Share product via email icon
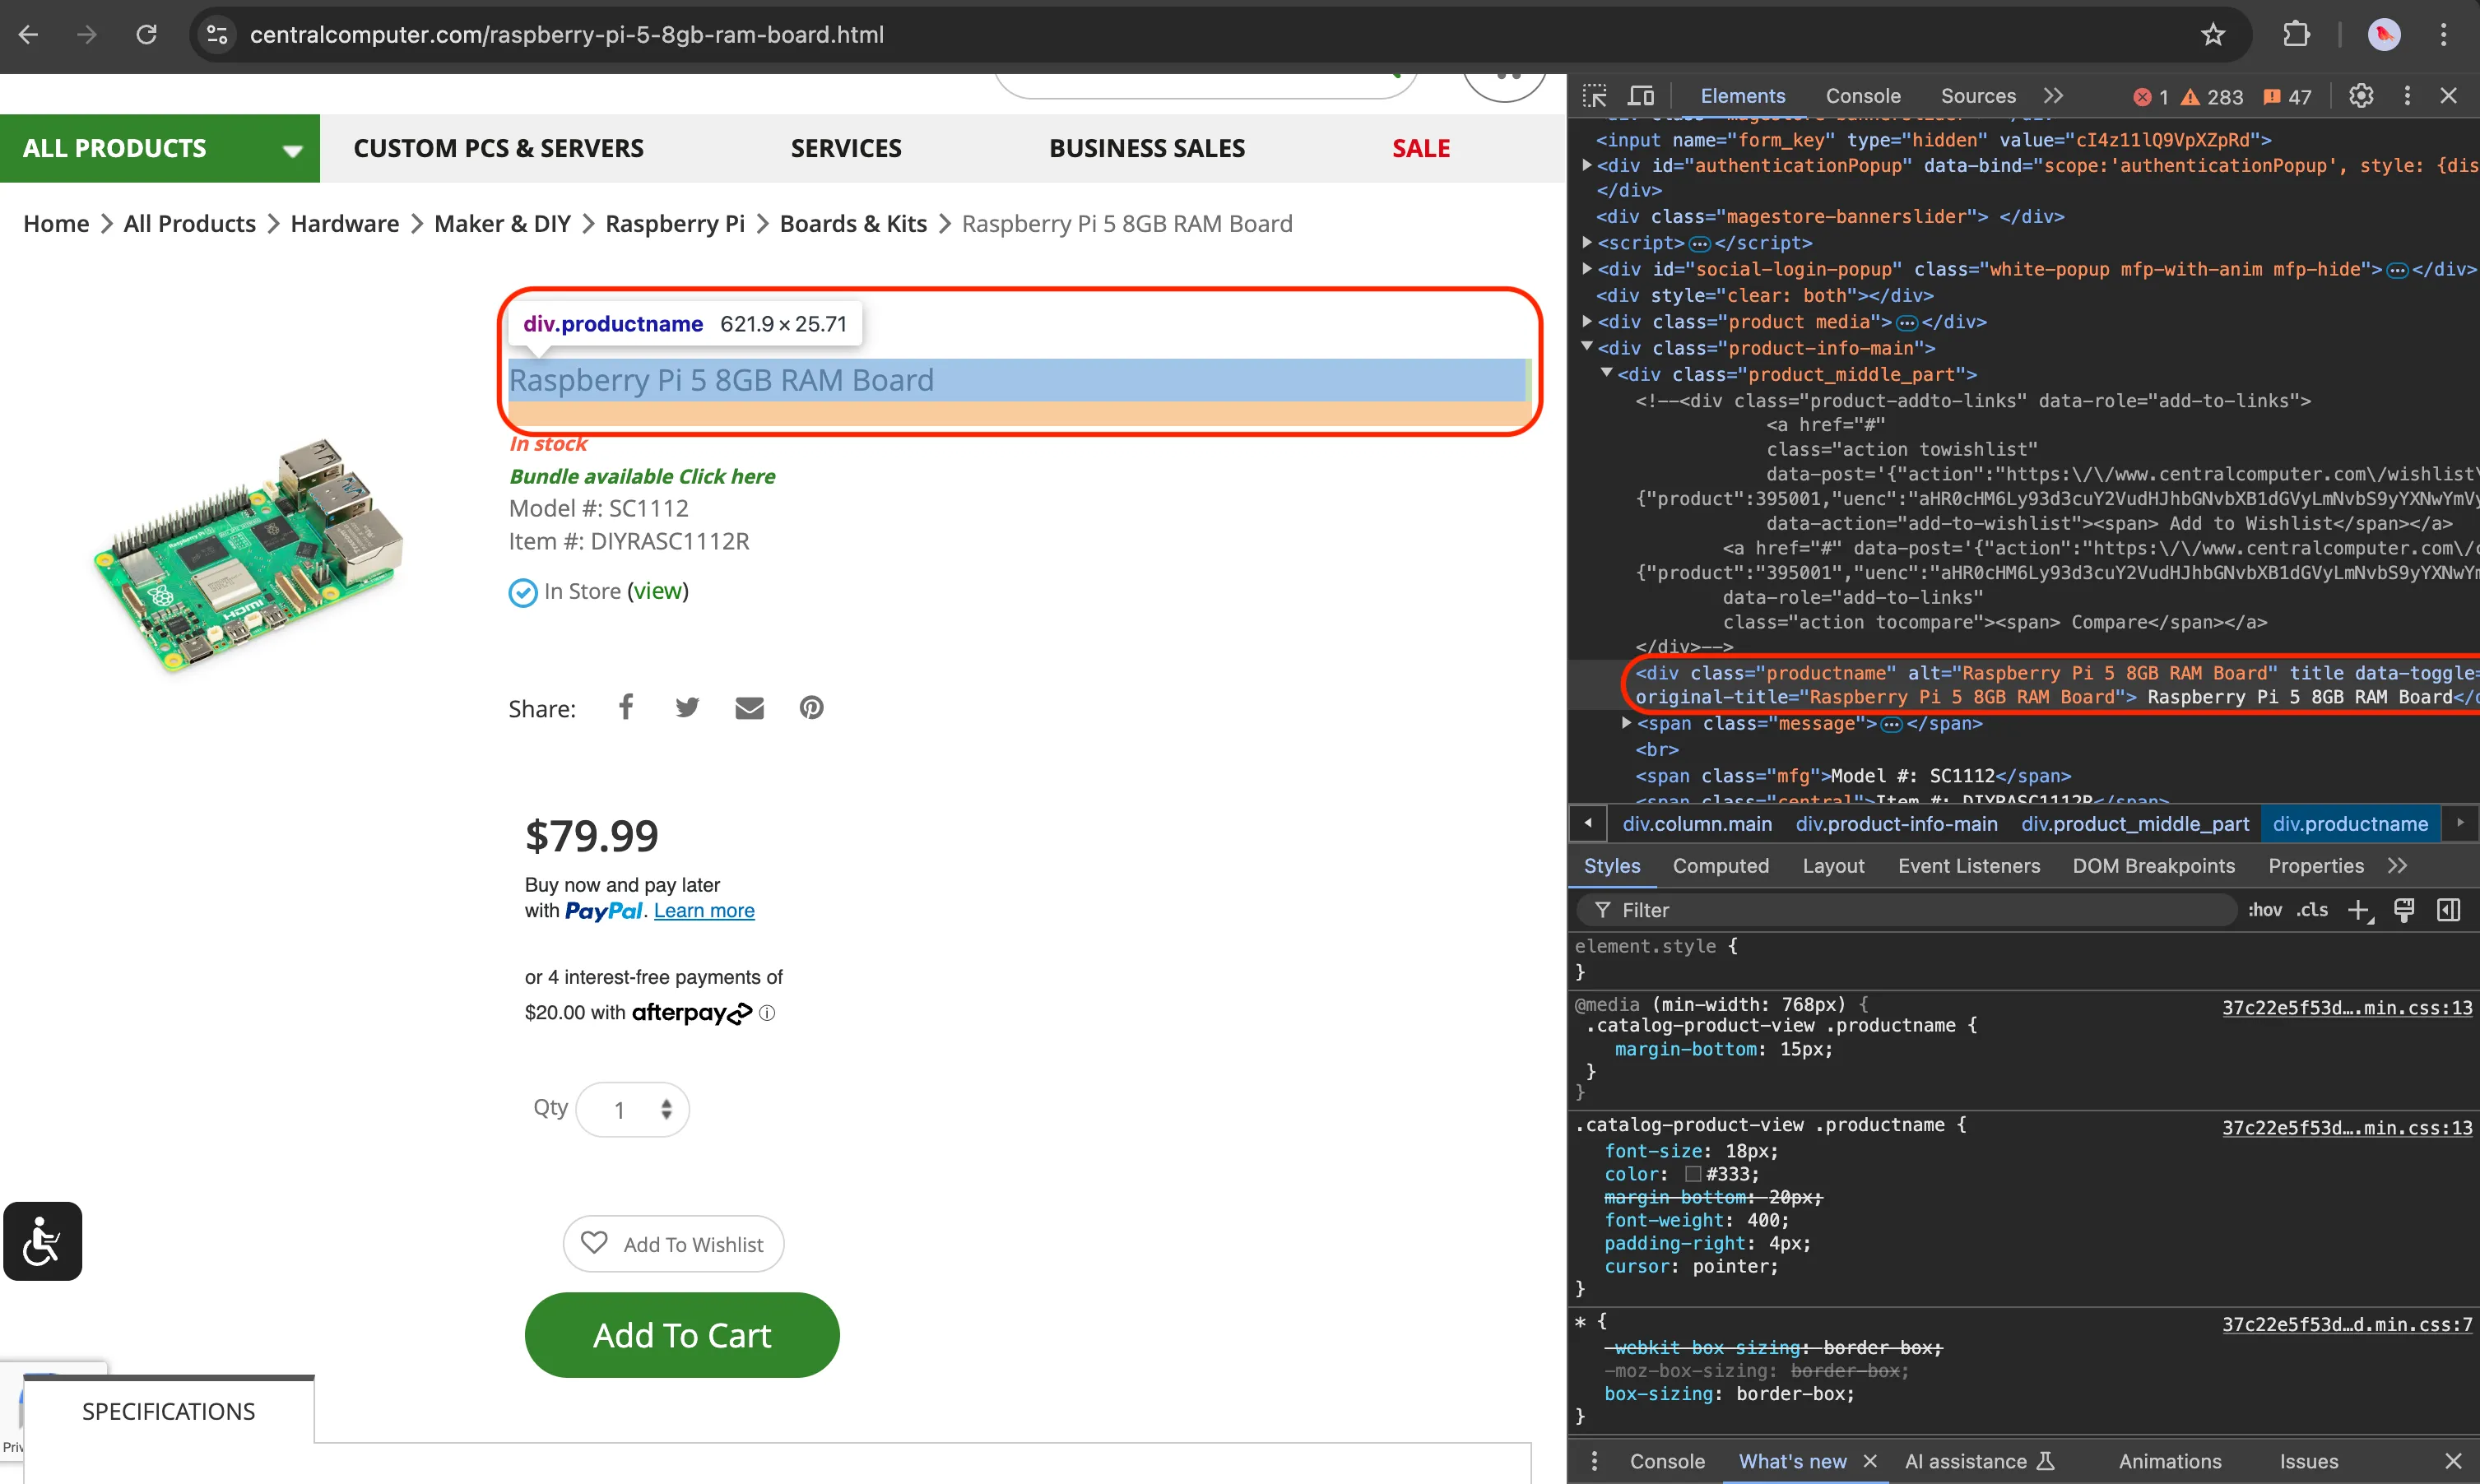2480x1484 pixels. click(749, 708)
